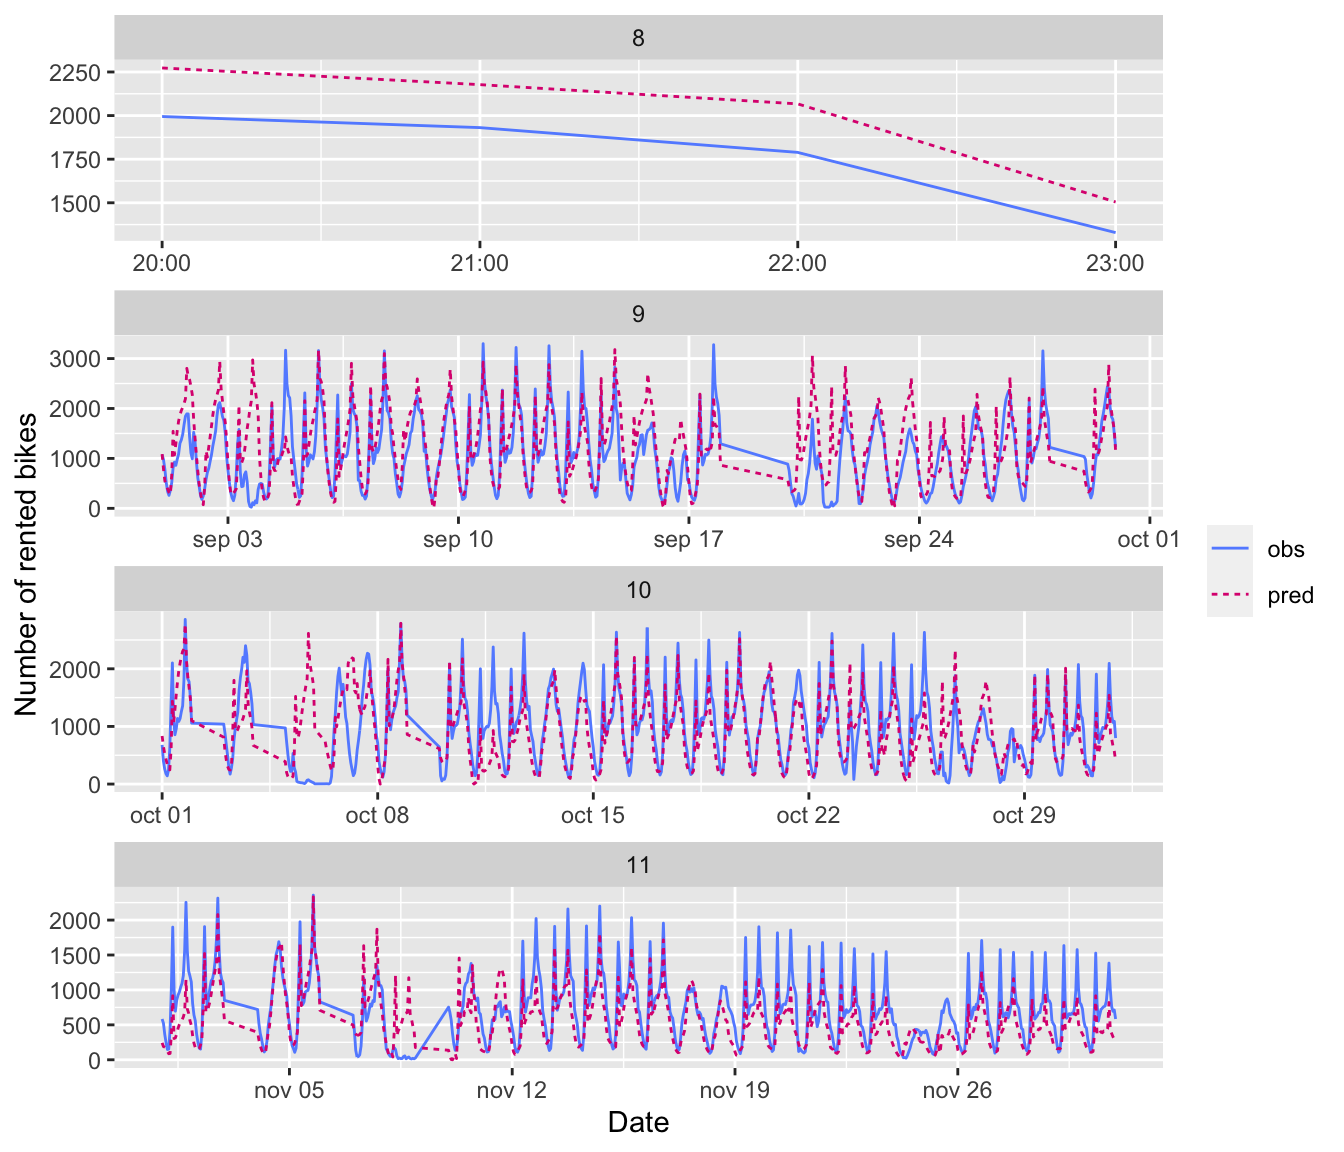
Task: Click the 'oct 29' tick label
Action: pyautogui.click(x=1024, y=815)
